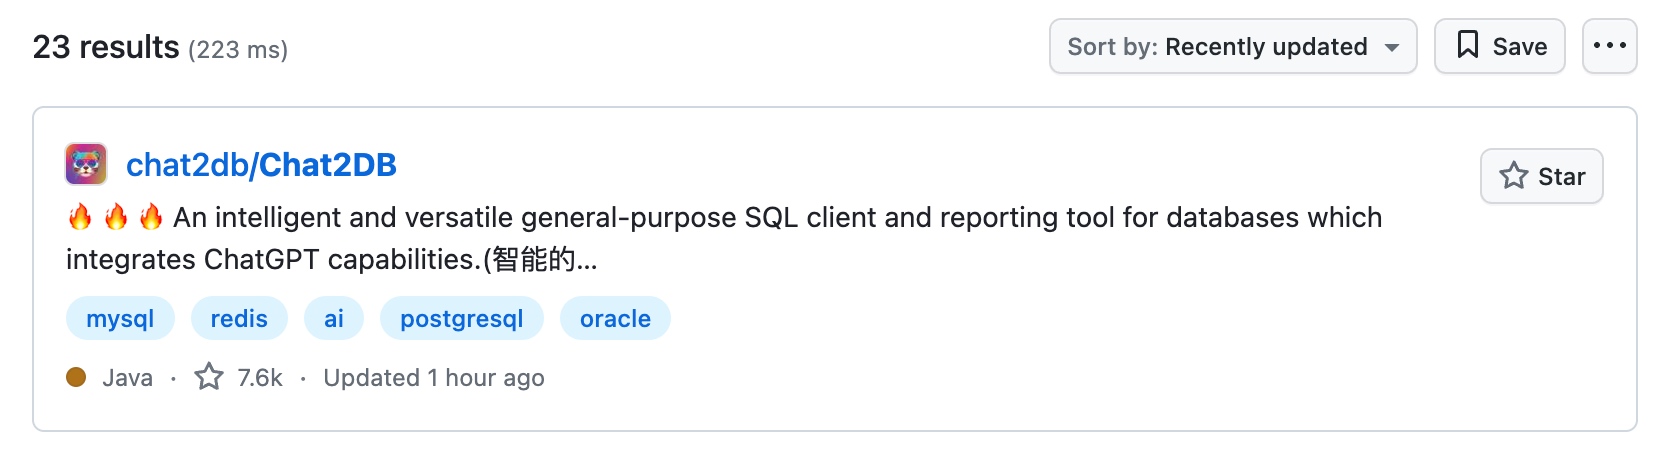Click the Updated 1 hour ago timestamp
Image resolution: width=1658 pixels, height=456 pixels.
click(434, 378)
